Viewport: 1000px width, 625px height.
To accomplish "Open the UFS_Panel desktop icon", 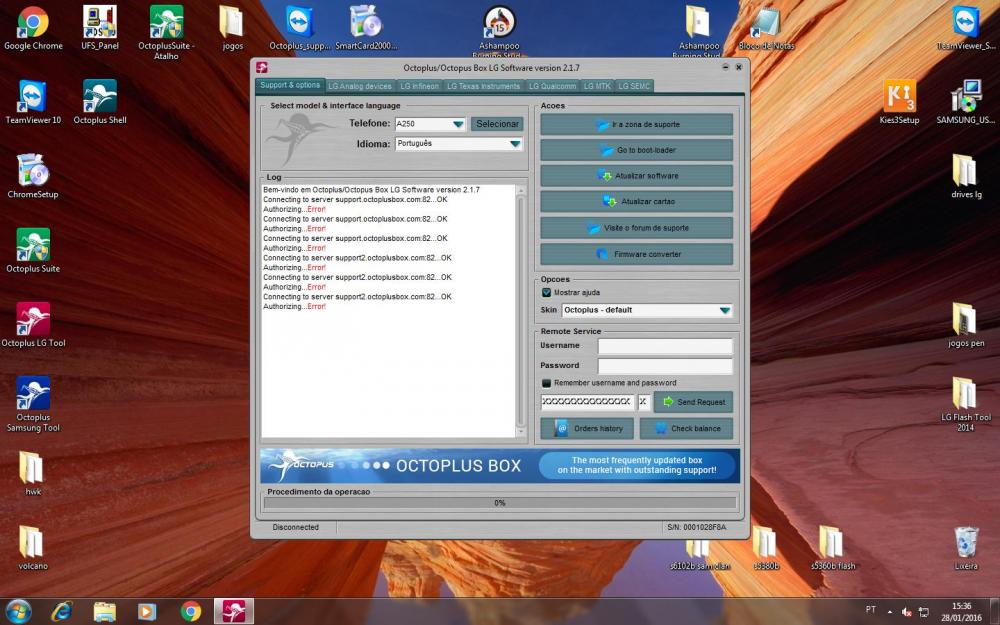I will point(99,28).
